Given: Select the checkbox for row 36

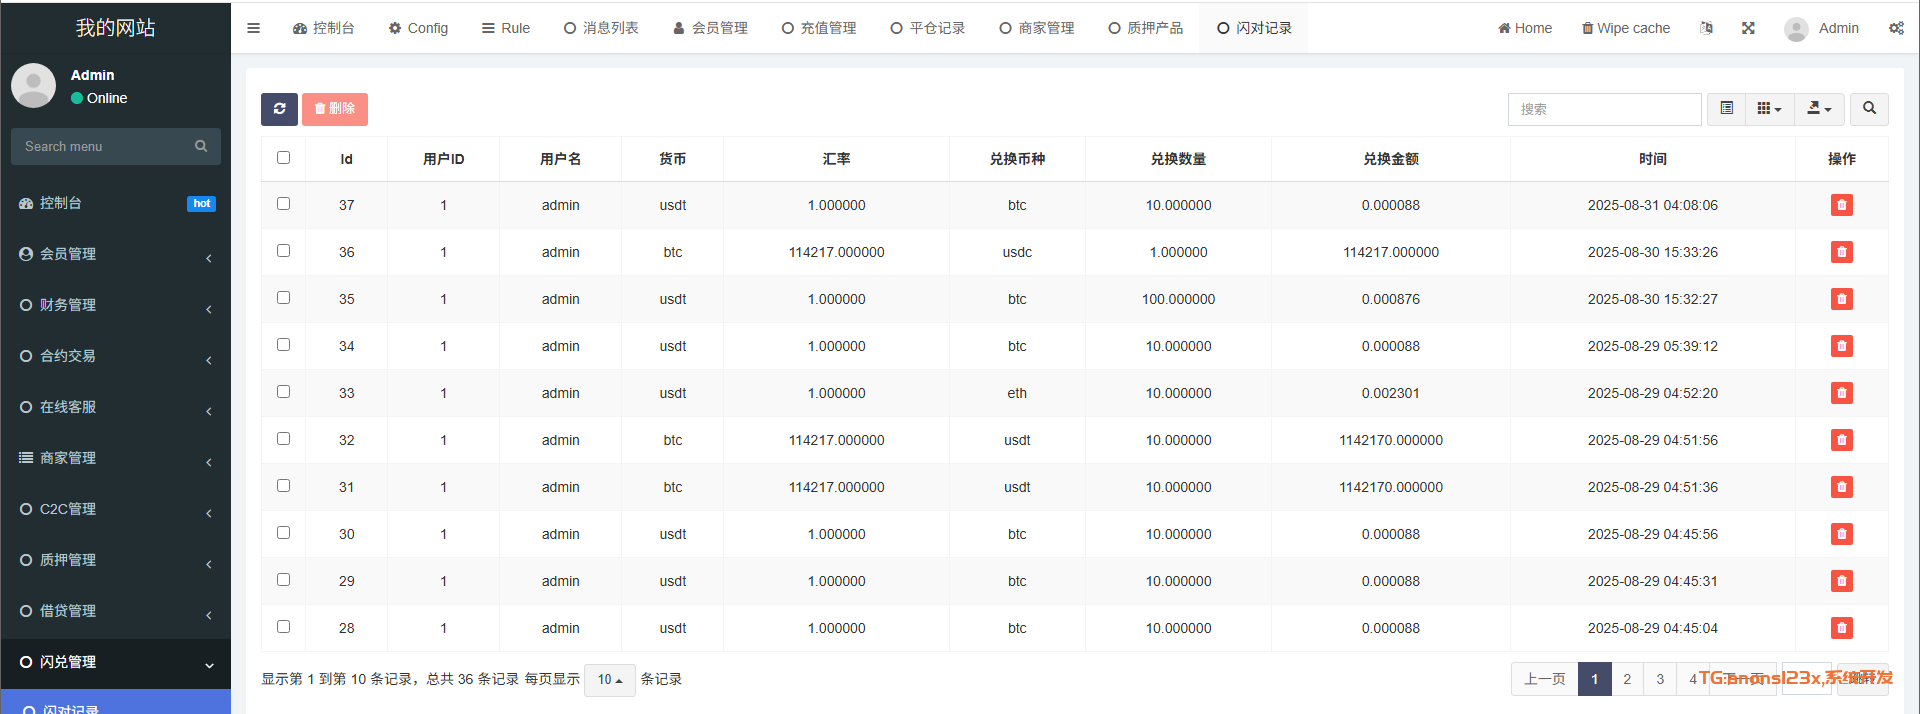Looking at the screenshot, I should (284, 251).
